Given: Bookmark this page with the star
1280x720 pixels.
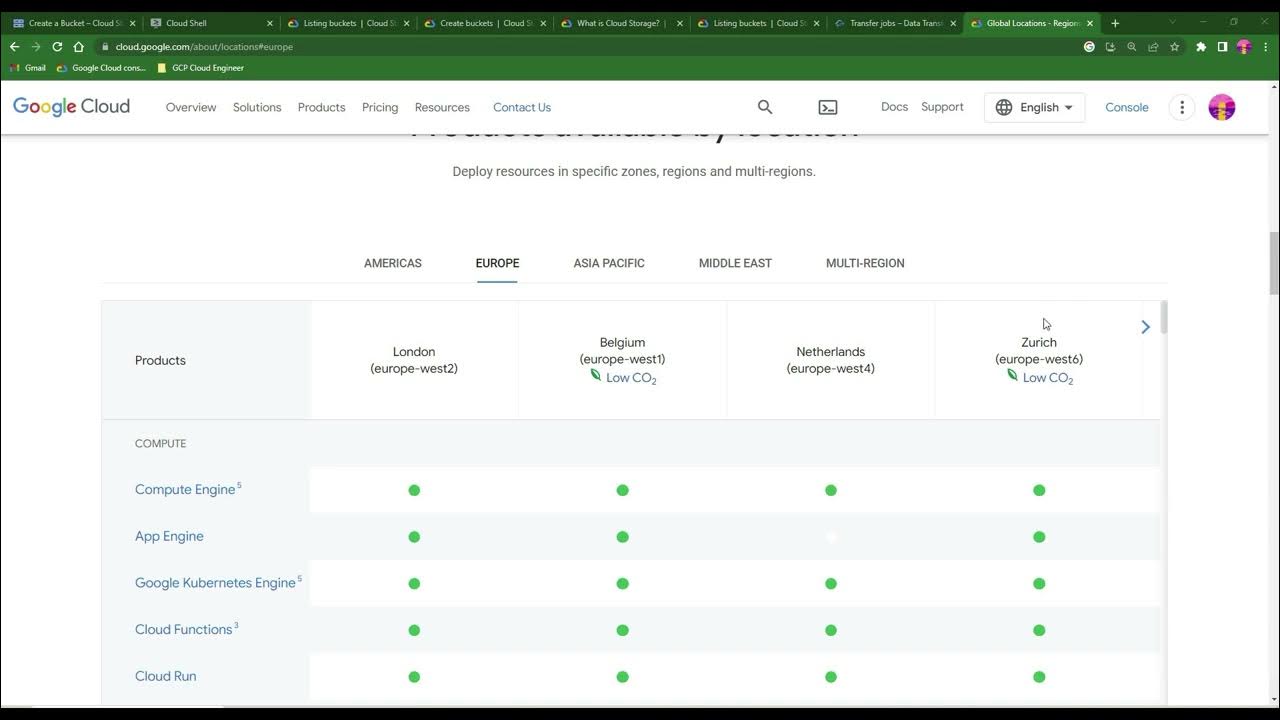Looking at the screenshot, I should point(1175,46).
